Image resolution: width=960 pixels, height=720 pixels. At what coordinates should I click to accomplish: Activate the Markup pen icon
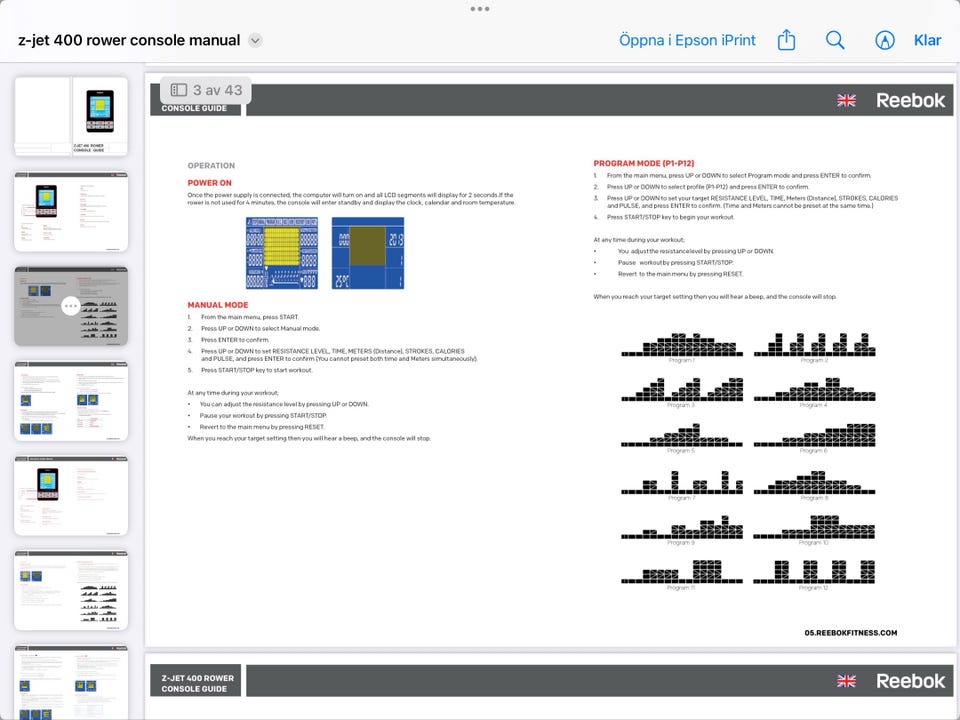(x=884, y=40)
